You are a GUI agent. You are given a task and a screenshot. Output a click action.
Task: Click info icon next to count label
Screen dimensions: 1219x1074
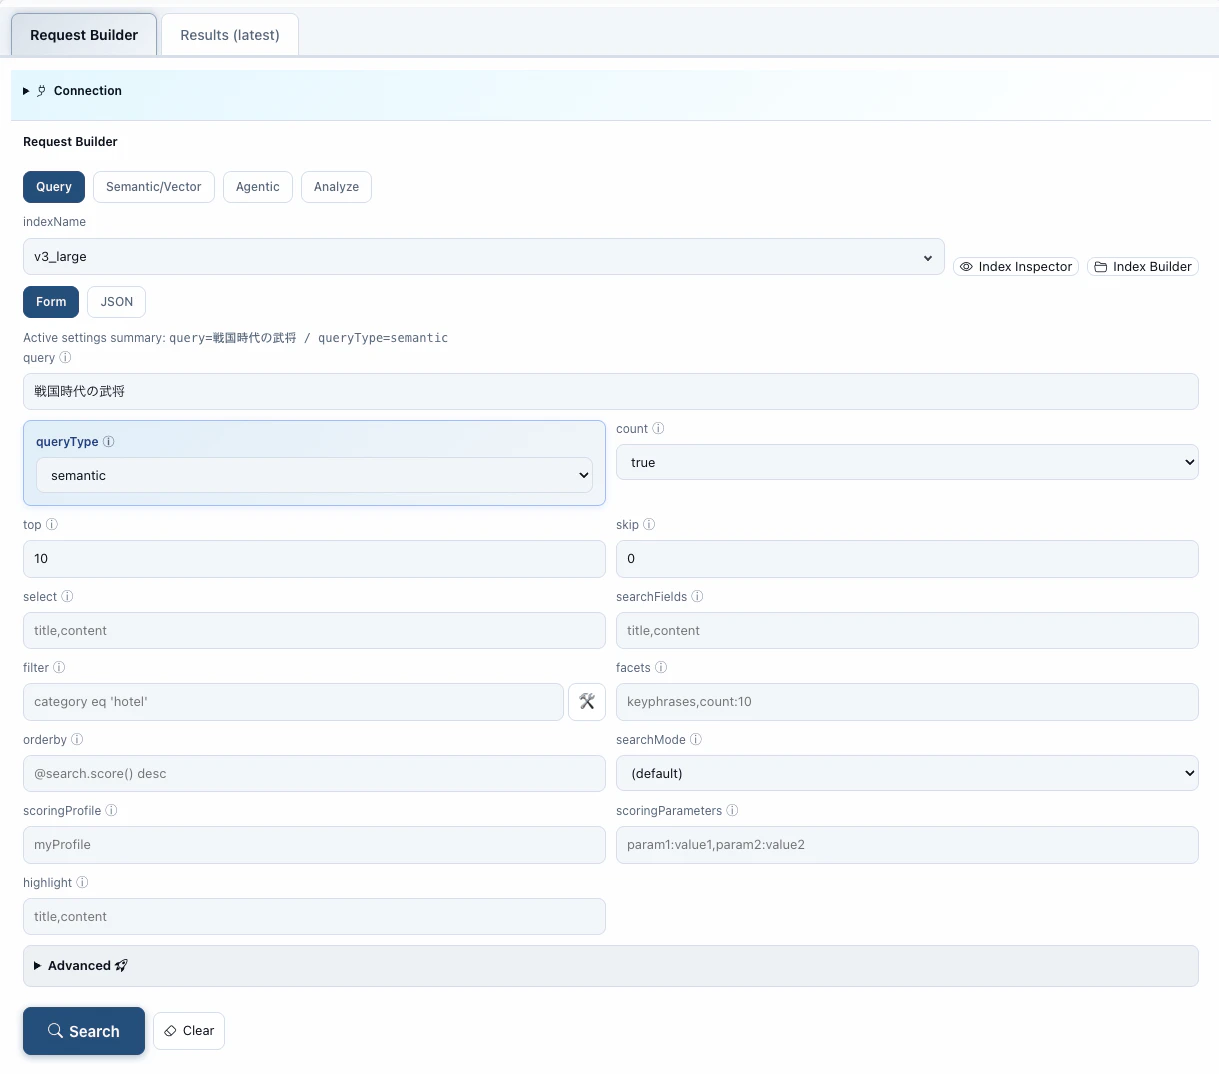click(658, 429)
